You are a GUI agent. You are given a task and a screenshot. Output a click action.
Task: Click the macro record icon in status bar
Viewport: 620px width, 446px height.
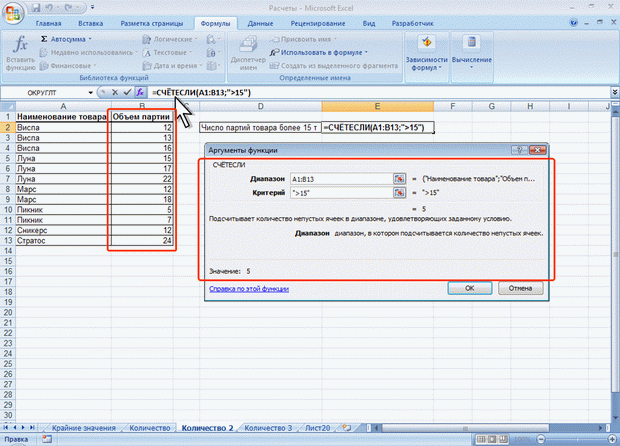pos(47,439)
